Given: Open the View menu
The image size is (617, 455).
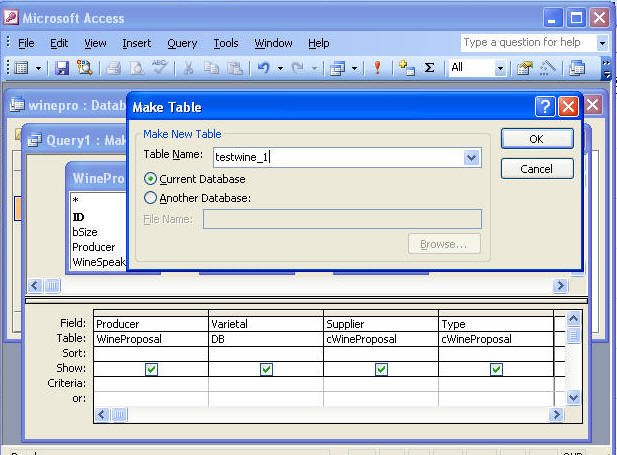Looking at the screenshot, I should pos(95,43).
